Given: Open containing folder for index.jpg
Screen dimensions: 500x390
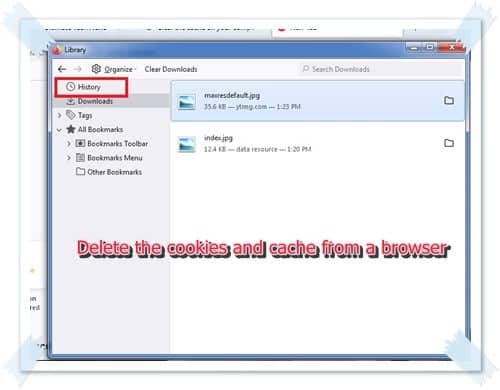Looking at the screenshot, I should click(449, 143).
